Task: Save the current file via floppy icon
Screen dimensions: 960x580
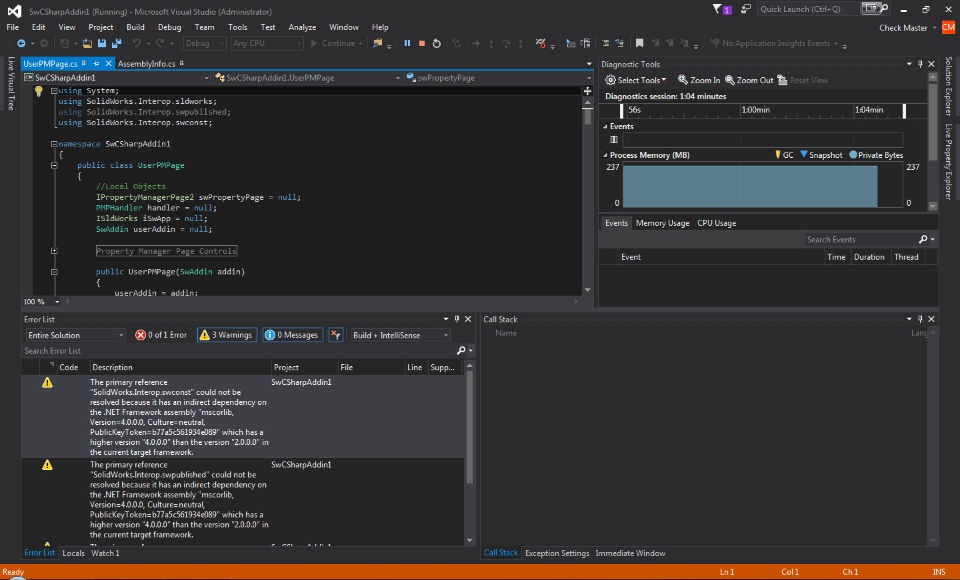Action: (x=102, y=43)
